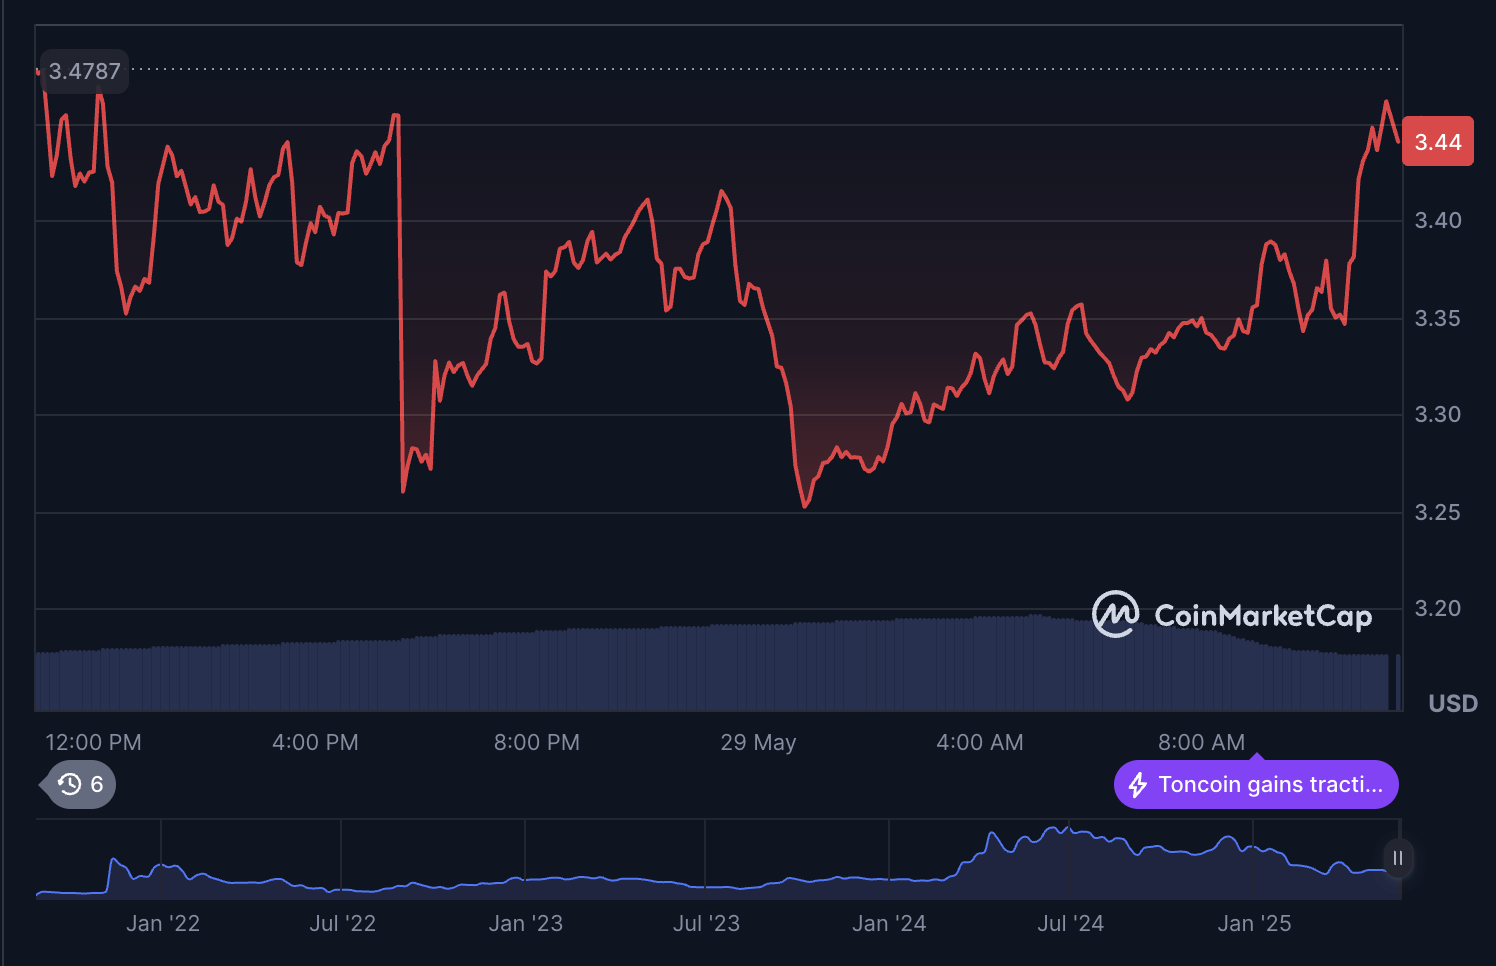
Task: Grab the range navigator handle on right
Action: pos(1398,858)
